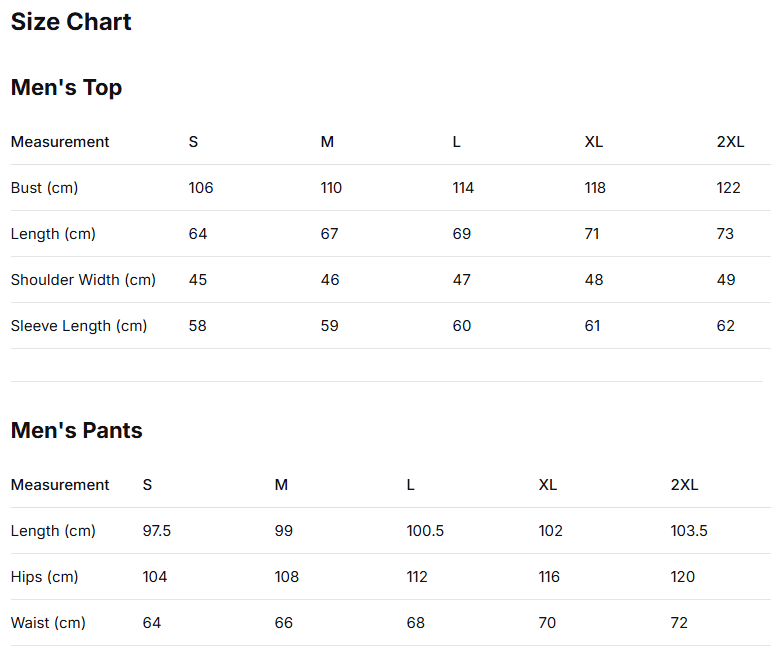Screen dimensions: 771x647
Task: Click Length (cm) label in Men's Top table
Action: tap(53, 234)
